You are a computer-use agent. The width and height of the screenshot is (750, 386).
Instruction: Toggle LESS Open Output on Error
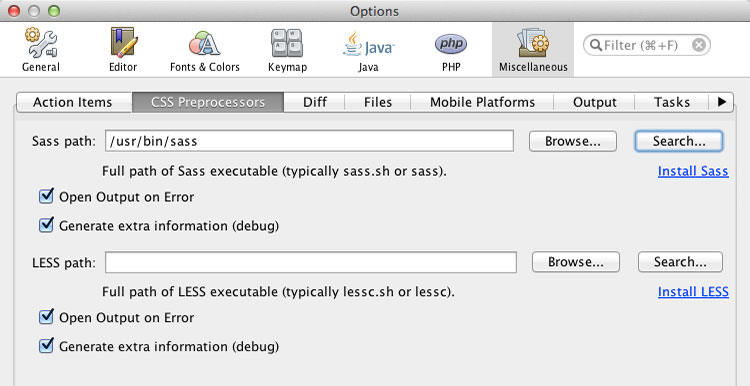point(46,317)
